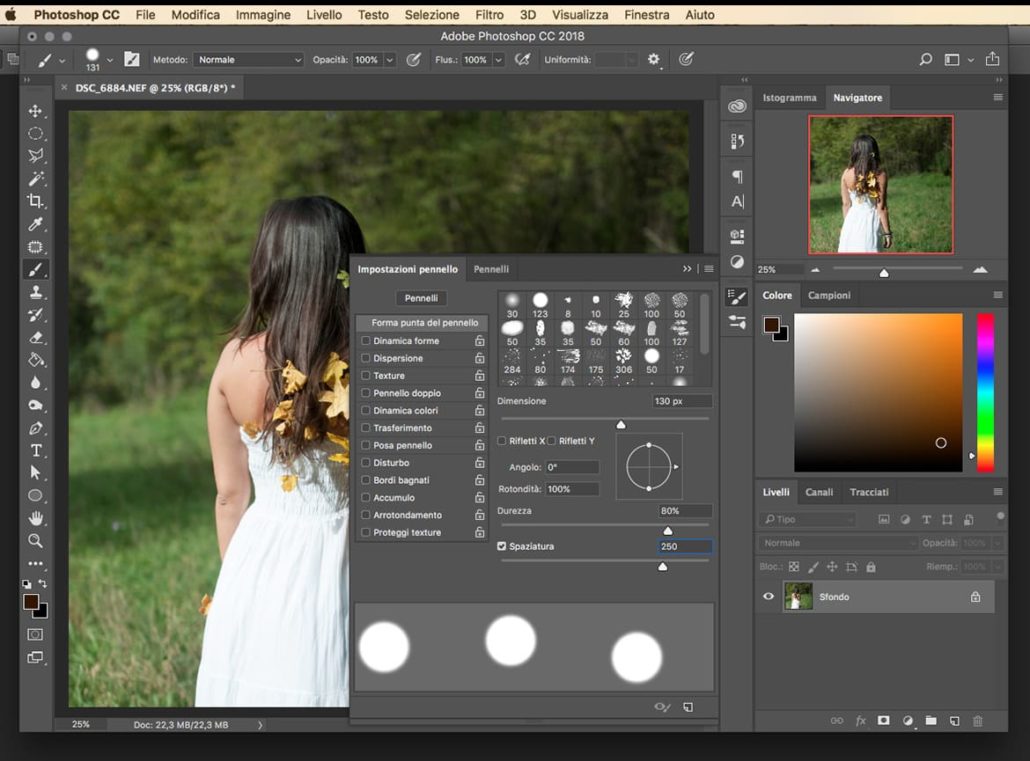Open the brush preset picker arrow

(x=110, y=60)
